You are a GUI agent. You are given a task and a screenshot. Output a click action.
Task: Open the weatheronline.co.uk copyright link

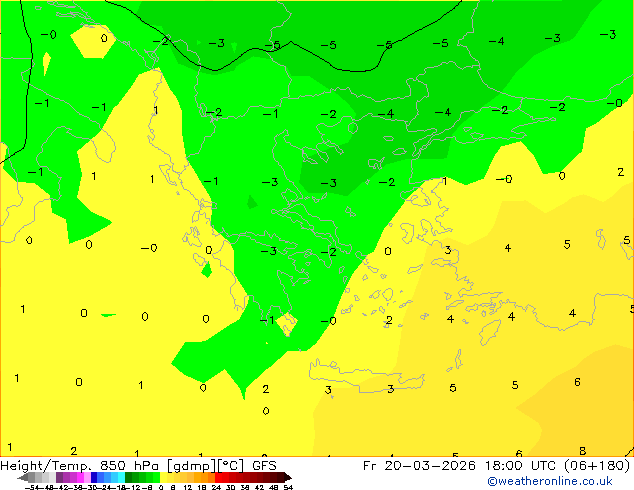pos(550,481)
